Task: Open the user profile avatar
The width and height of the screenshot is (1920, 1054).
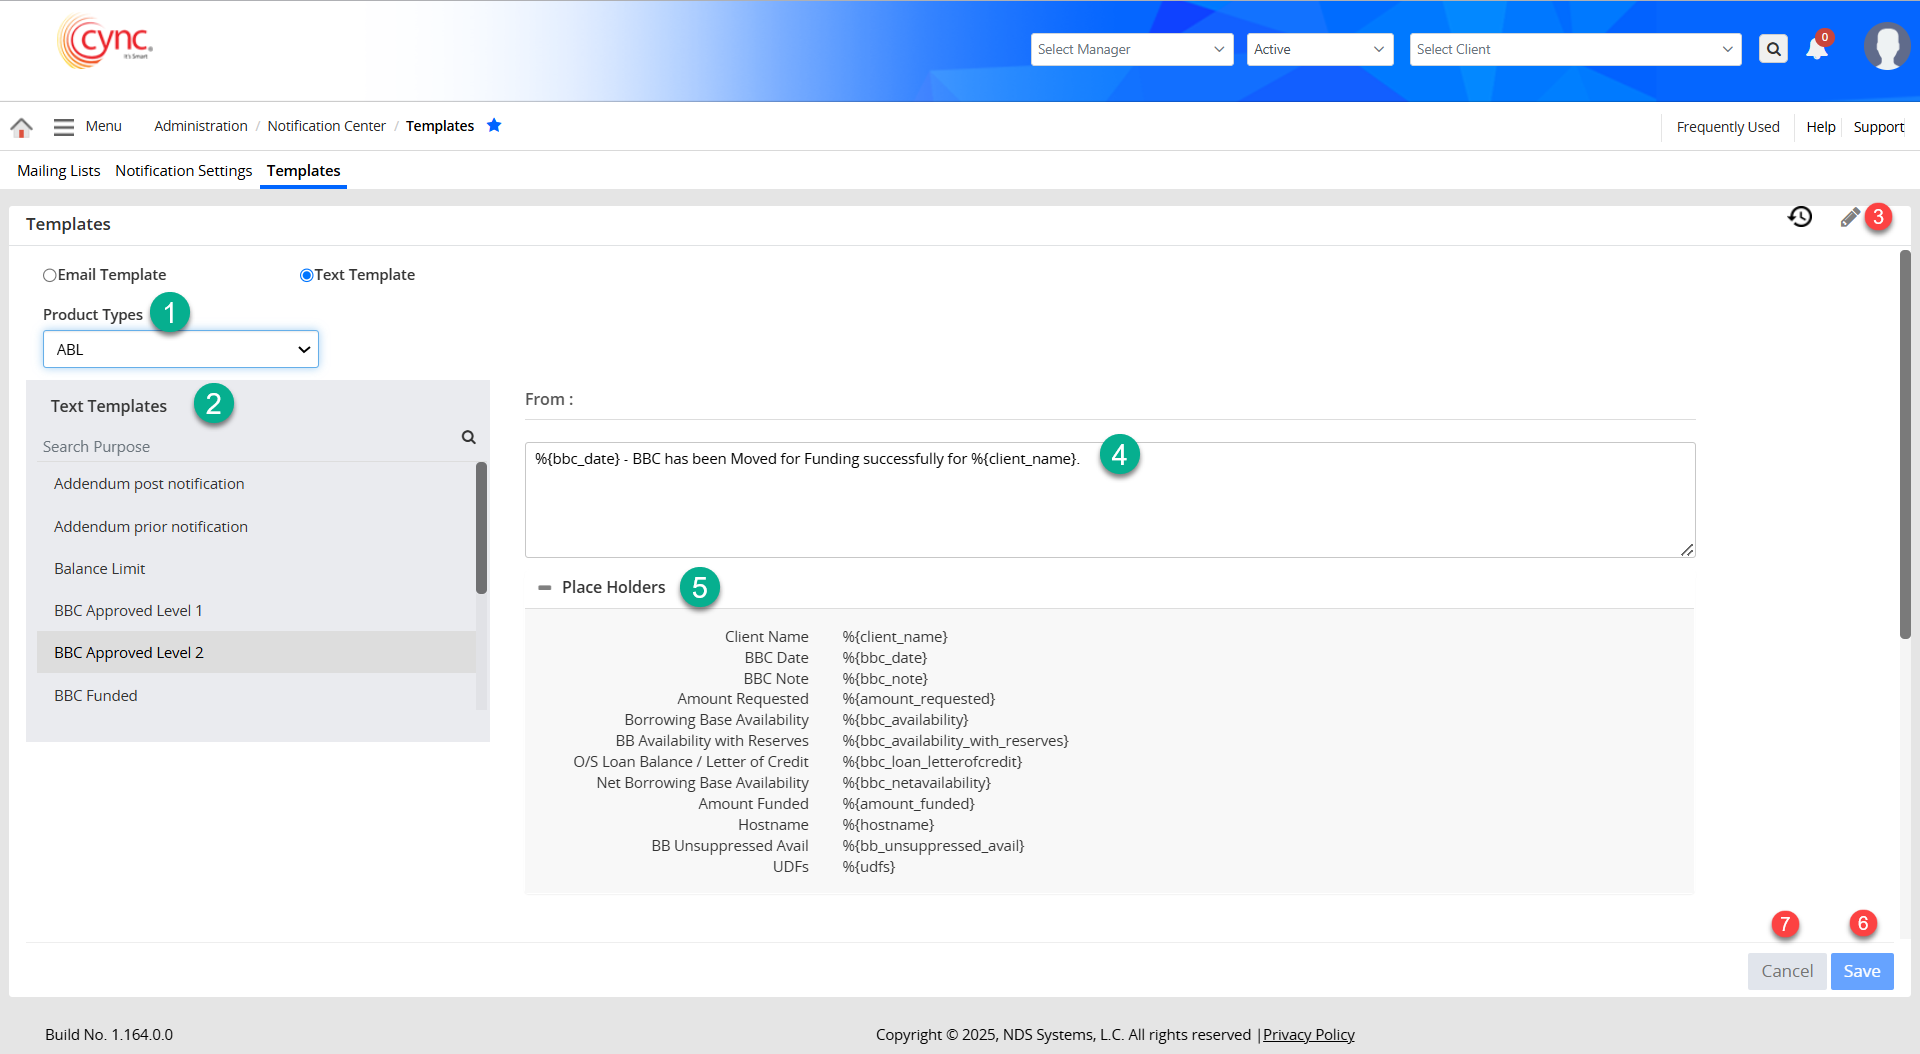Action: pos(1886,47)
